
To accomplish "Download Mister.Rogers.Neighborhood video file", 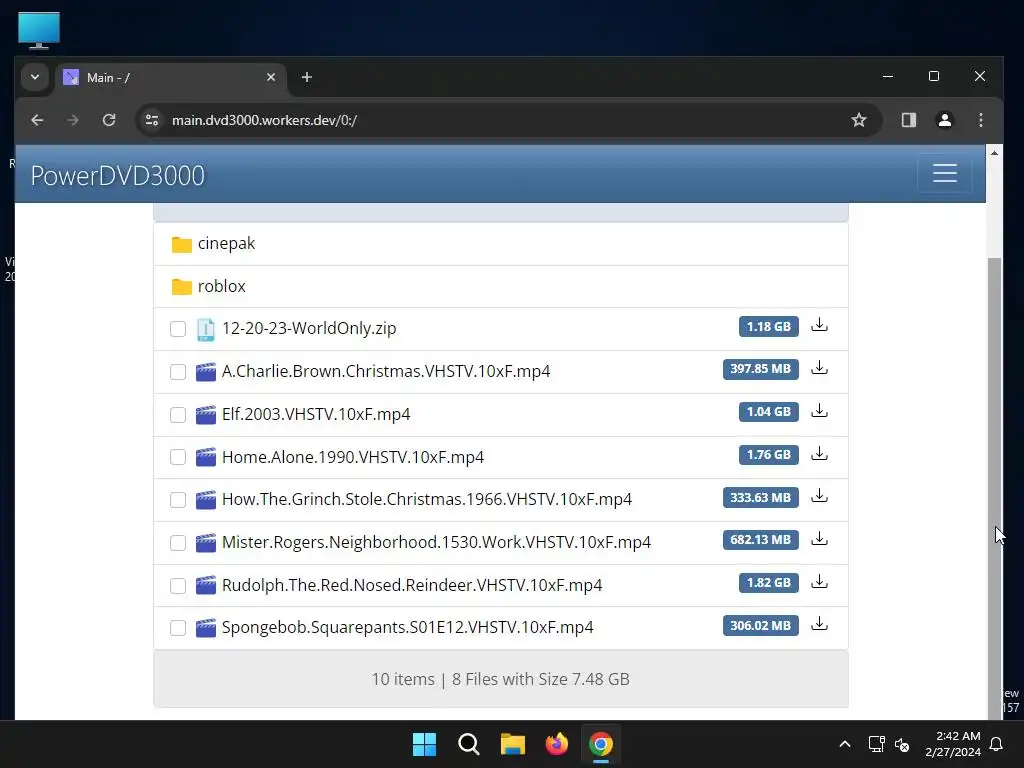I will 819,539.
